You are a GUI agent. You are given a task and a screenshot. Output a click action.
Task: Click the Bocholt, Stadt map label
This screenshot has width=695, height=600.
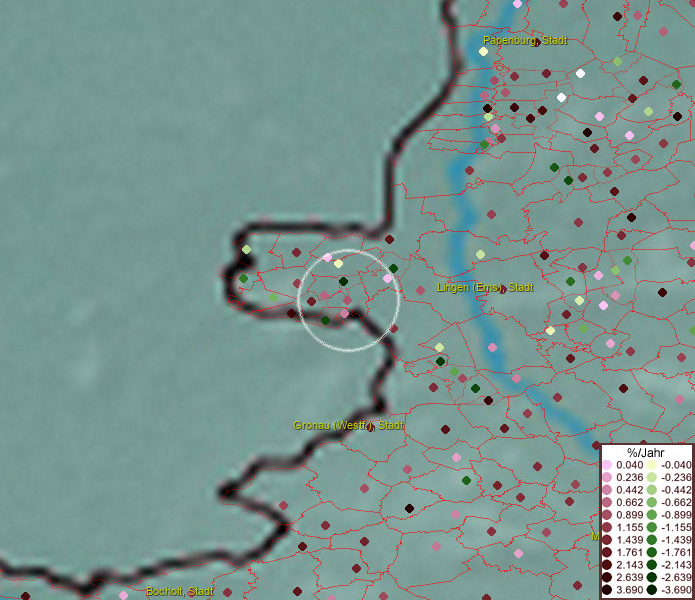180,591
